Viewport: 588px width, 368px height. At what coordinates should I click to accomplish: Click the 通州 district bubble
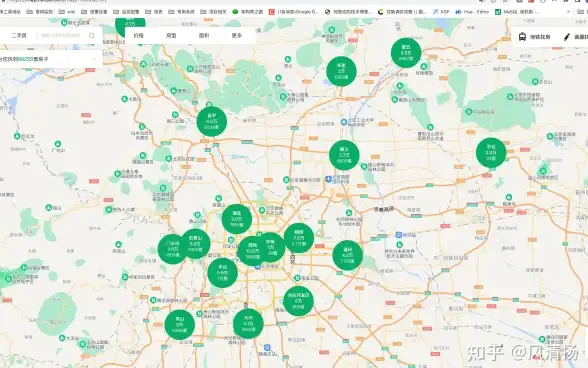point(347,255)
